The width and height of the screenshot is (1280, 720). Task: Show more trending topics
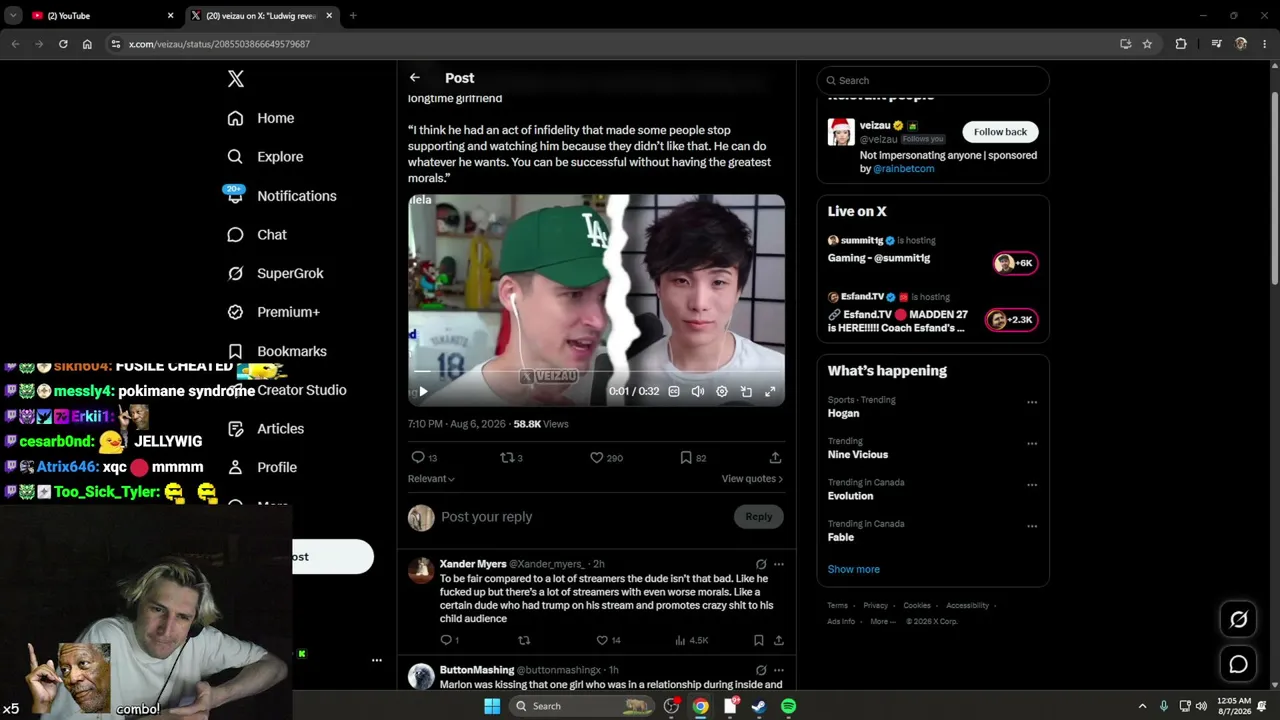click(854, 569)
